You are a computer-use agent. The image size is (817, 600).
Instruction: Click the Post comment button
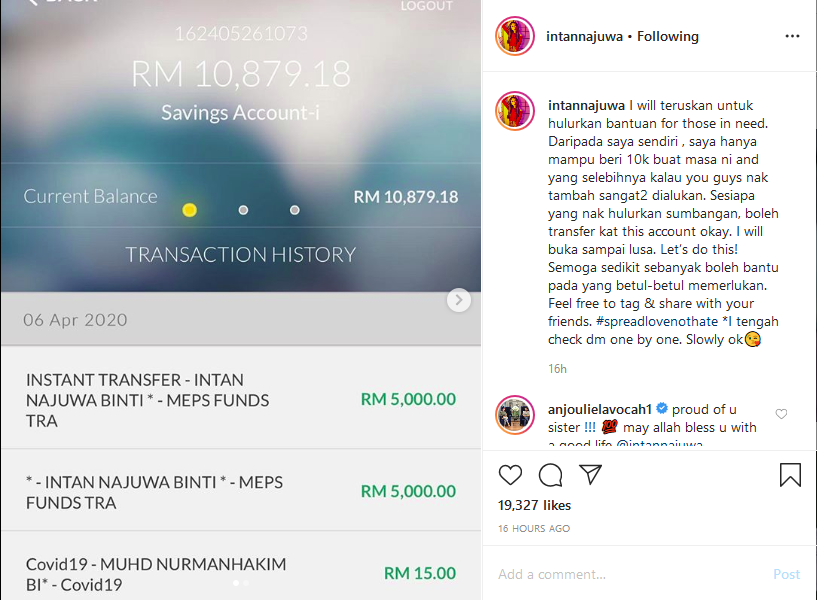coord(786,574)
